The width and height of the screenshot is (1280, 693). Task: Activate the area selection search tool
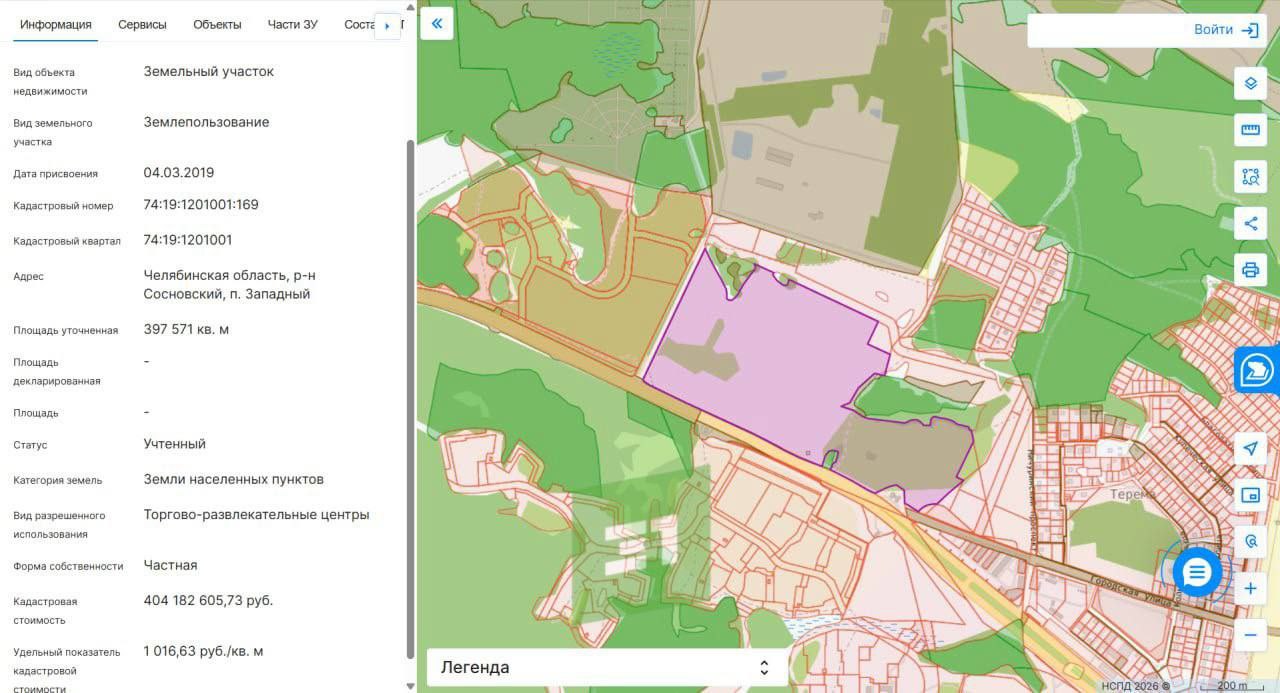(1250, 177)
